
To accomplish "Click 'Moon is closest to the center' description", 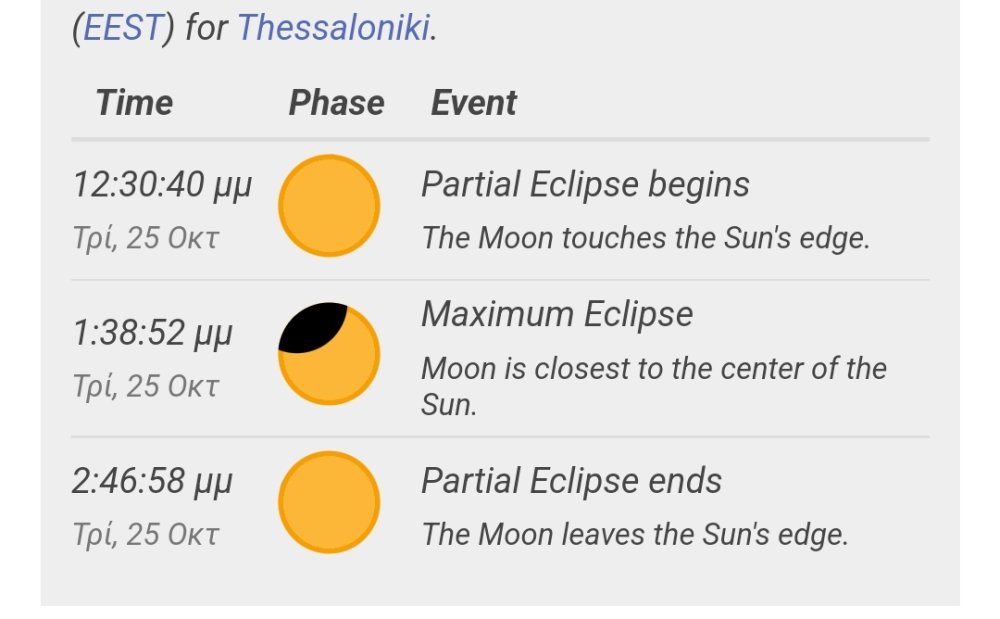I will coord(653,368).
